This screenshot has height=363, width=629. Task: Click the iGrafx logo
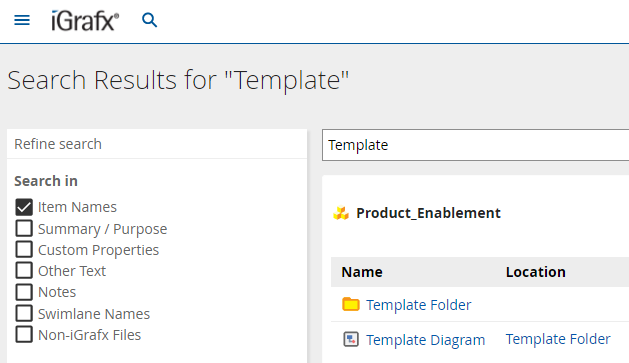point(85,21)
